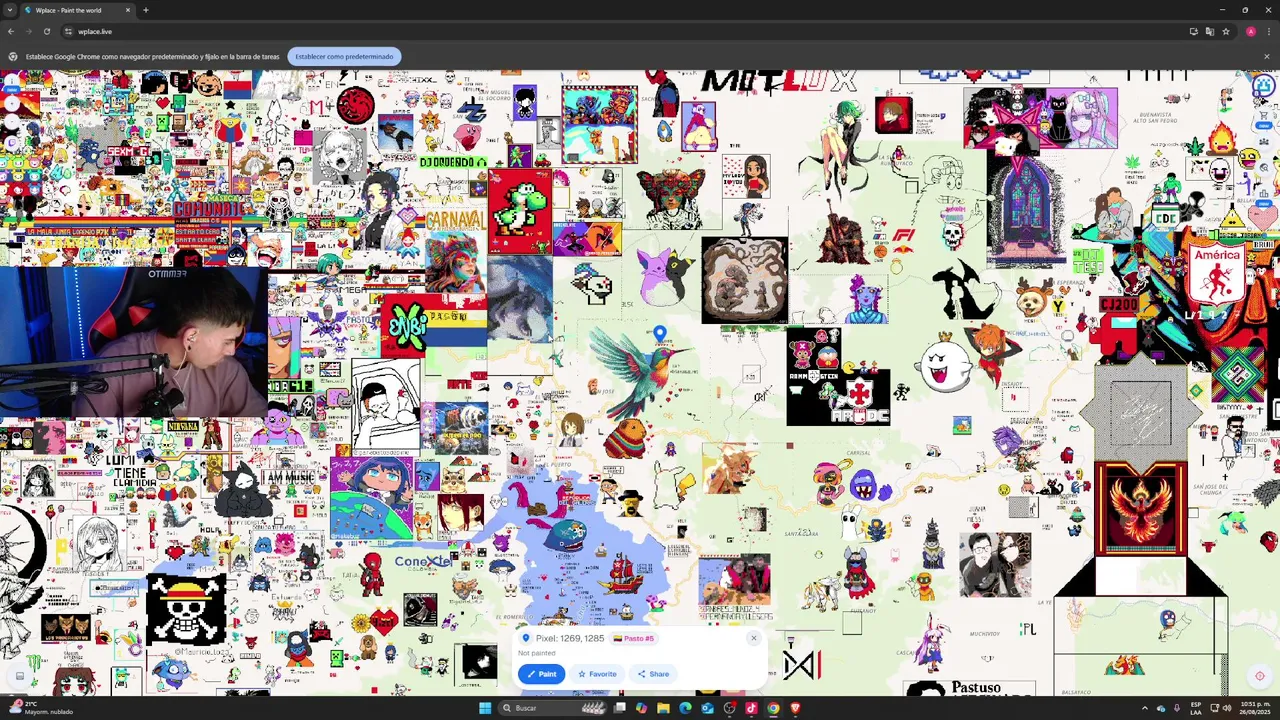Image resolution: width=1280 pixels, height=720 pixels.
Task: Open TikTok from the taskbar
Action: [x=751, y=708]
